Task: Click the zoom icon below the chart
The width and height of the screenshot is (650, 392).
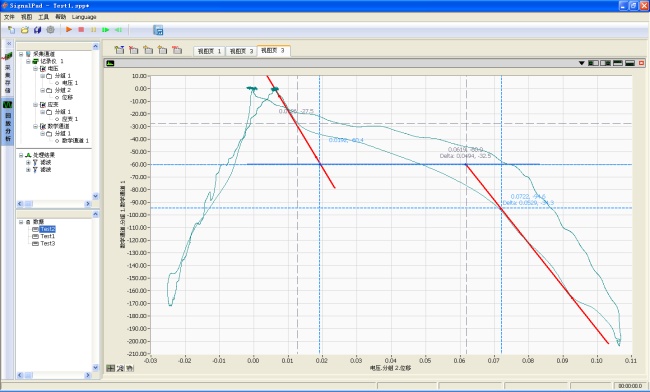Action: point(120,368)
